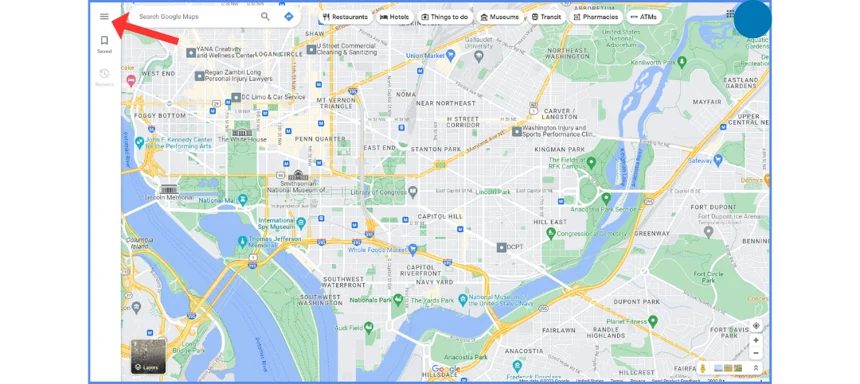Open the Recents history panel
Screen dimensions: 860x384
(104, 77)
